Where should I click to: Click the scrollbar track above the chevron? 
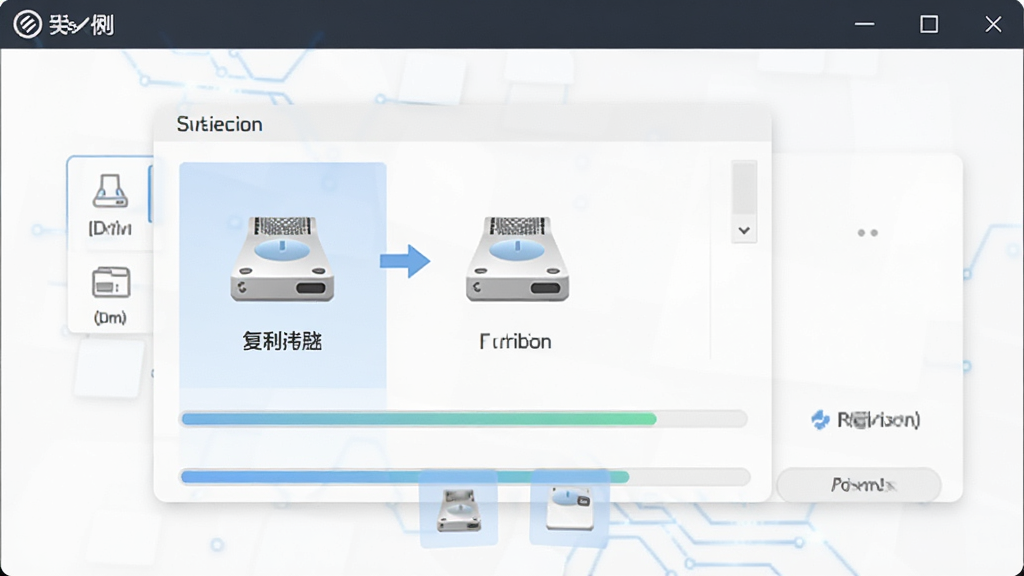[744, 187]
